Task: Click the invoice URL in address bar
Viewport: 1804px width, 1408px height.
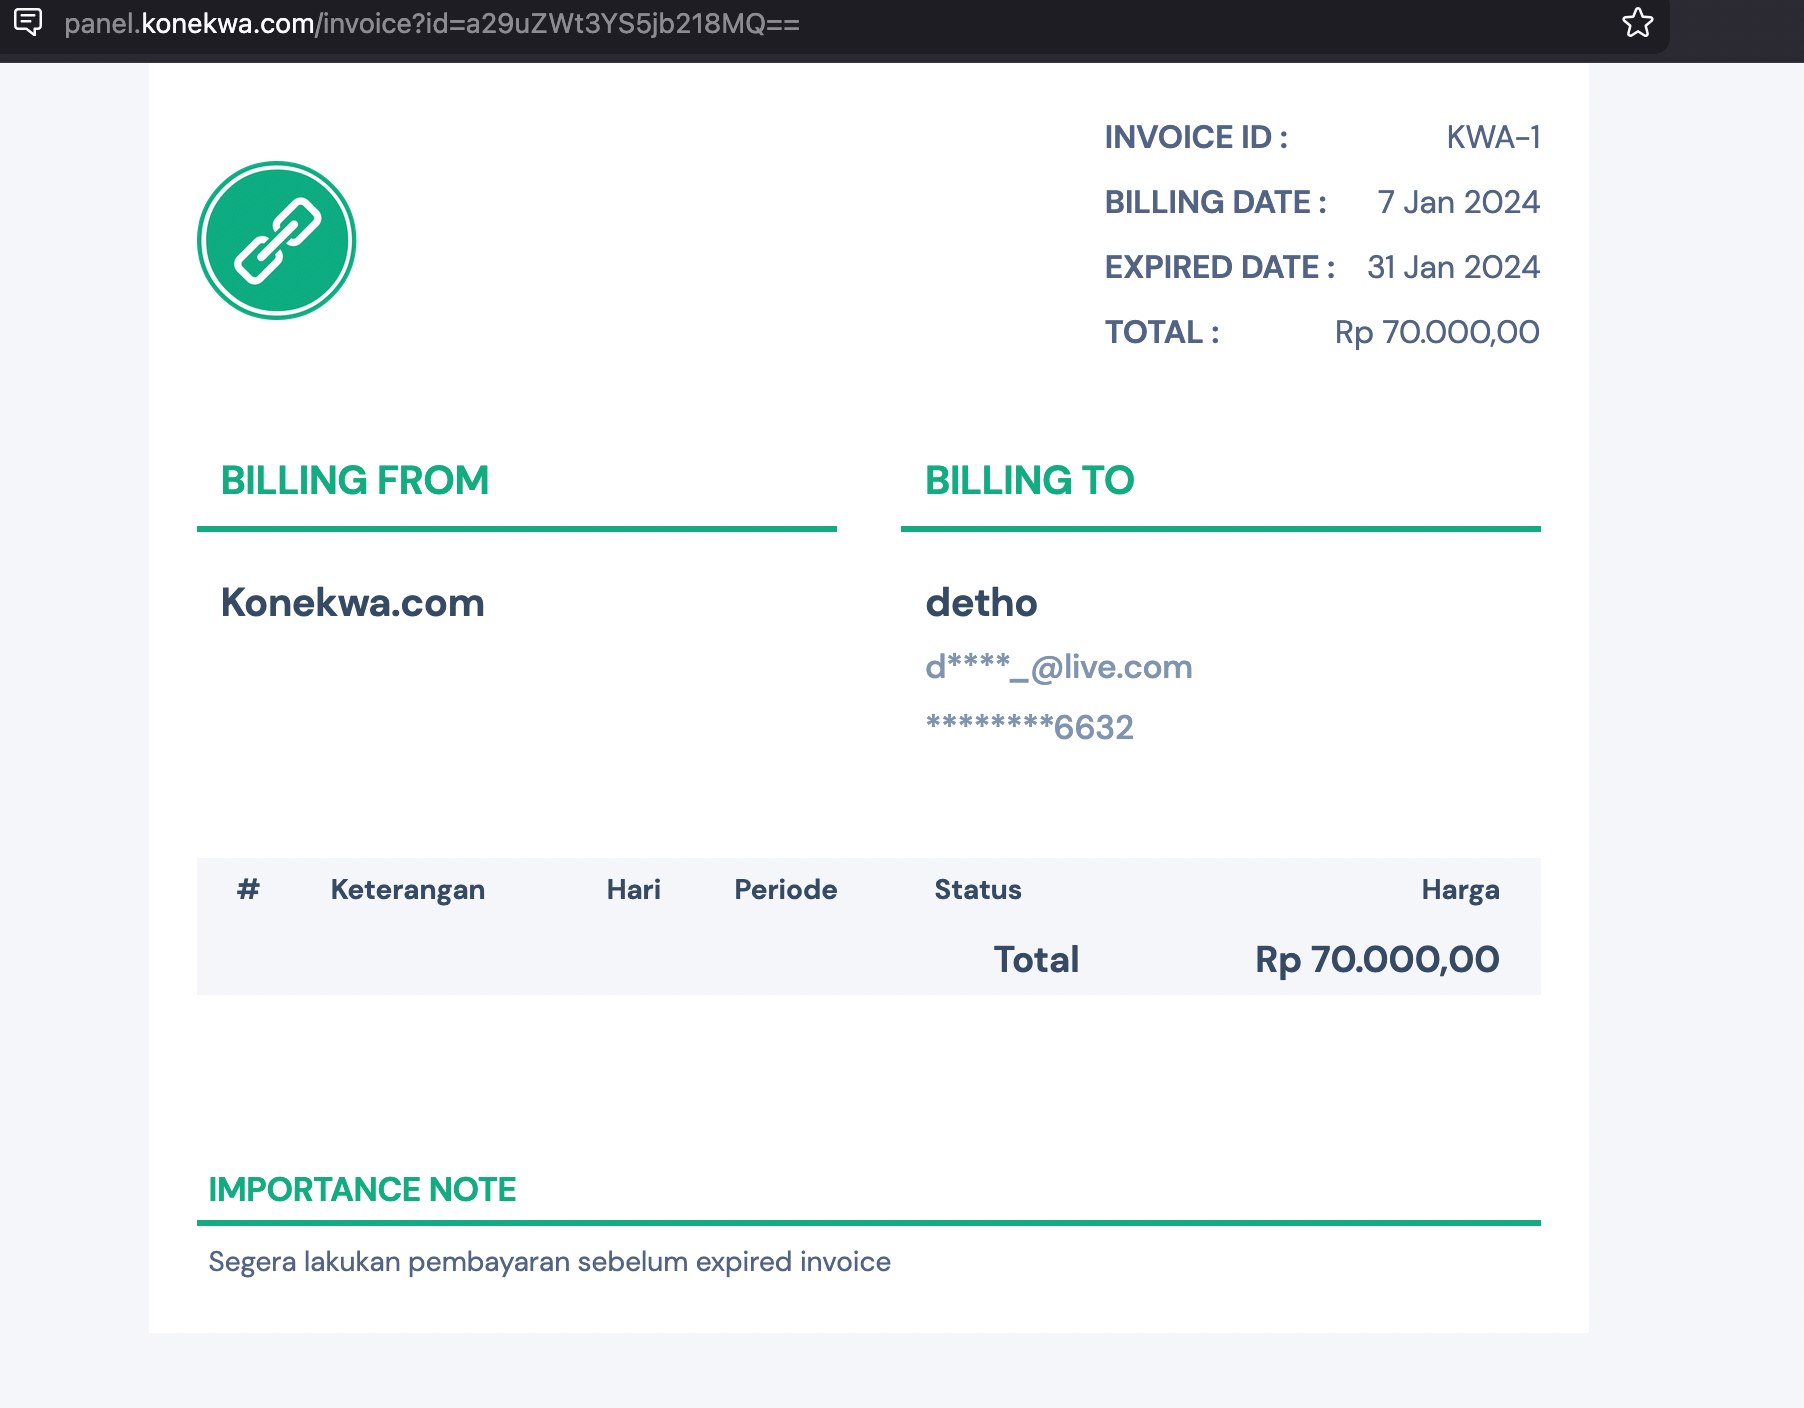Action: (x=431, y=24)
